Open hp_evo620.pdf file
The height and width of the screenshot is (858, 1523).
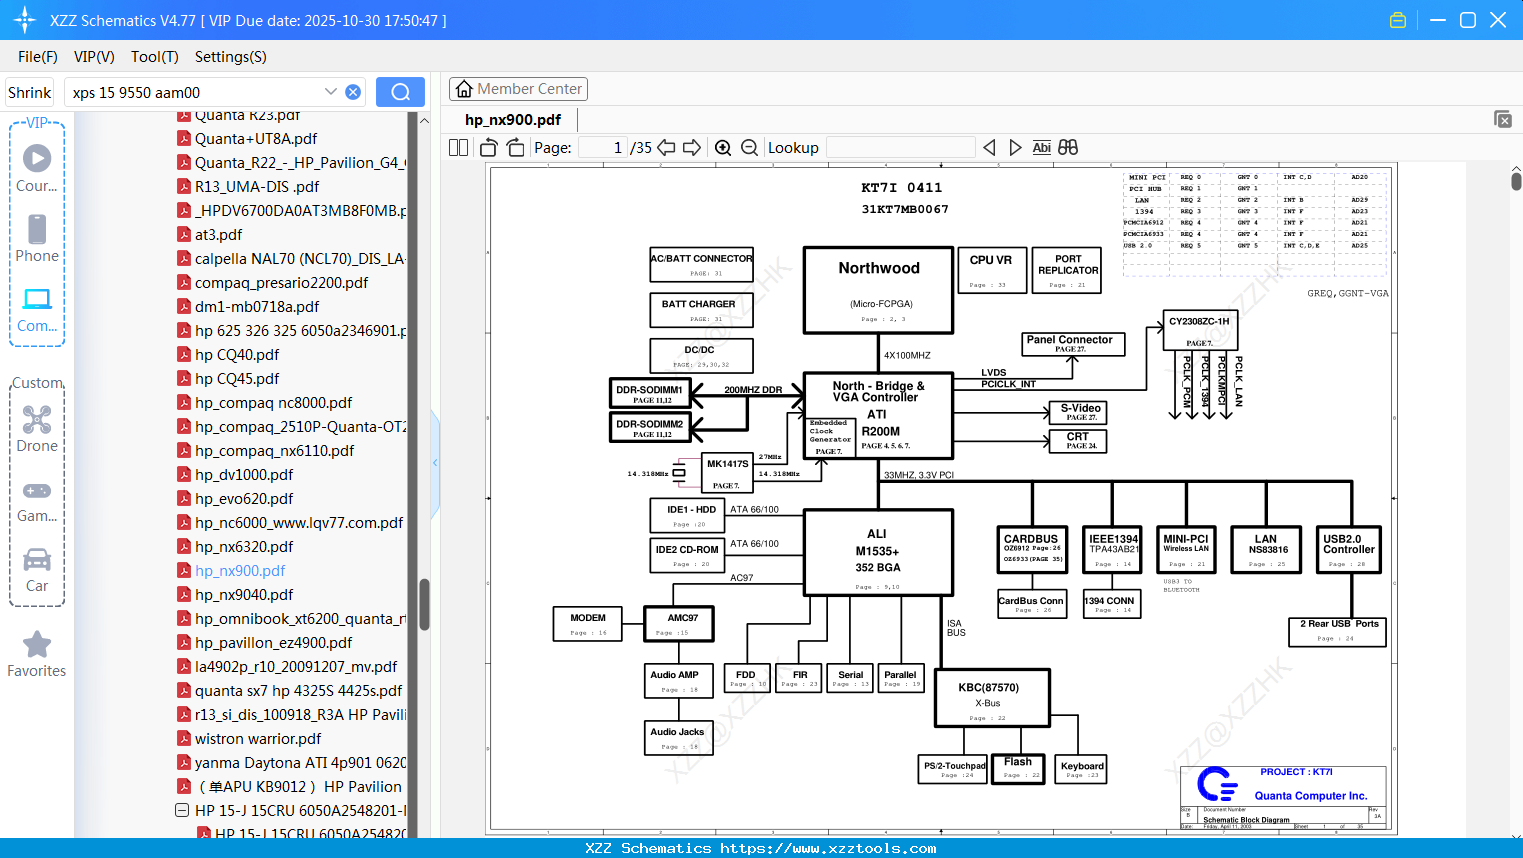click(x=244, y=498)
